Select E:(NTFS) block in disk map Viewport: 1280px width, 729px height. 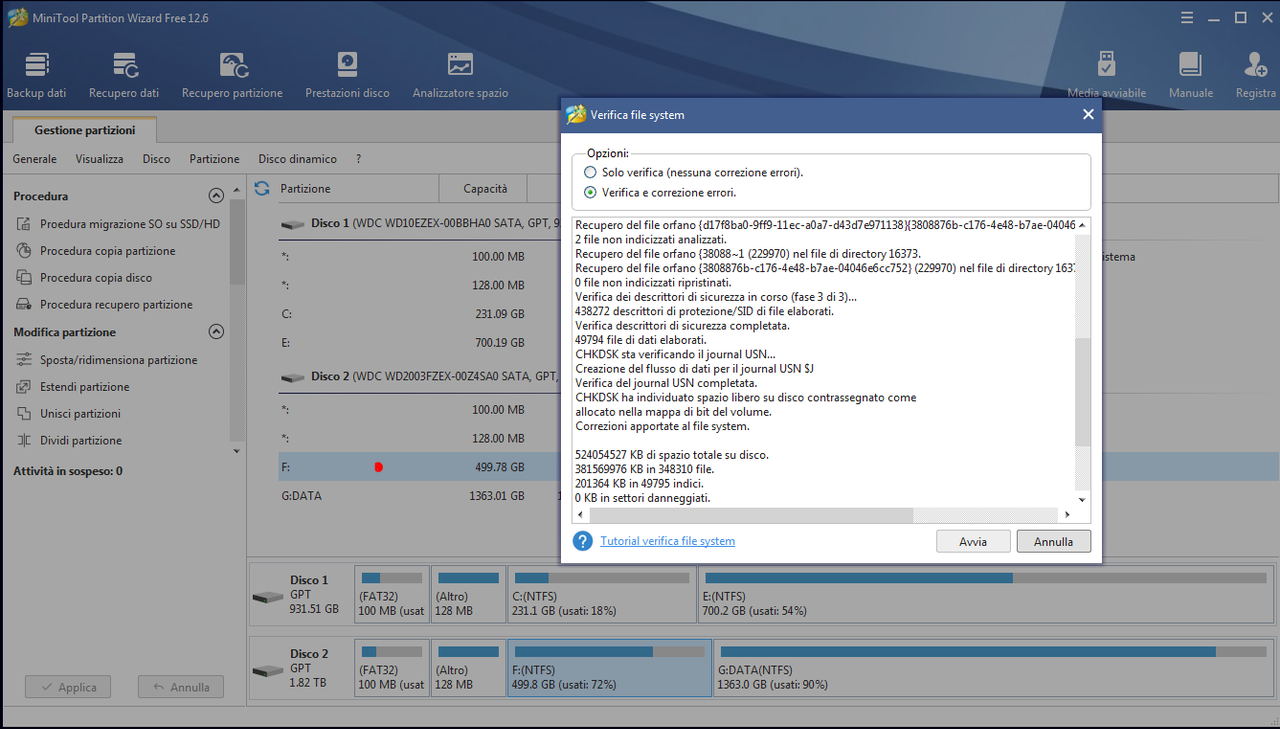tap(986, 593)
